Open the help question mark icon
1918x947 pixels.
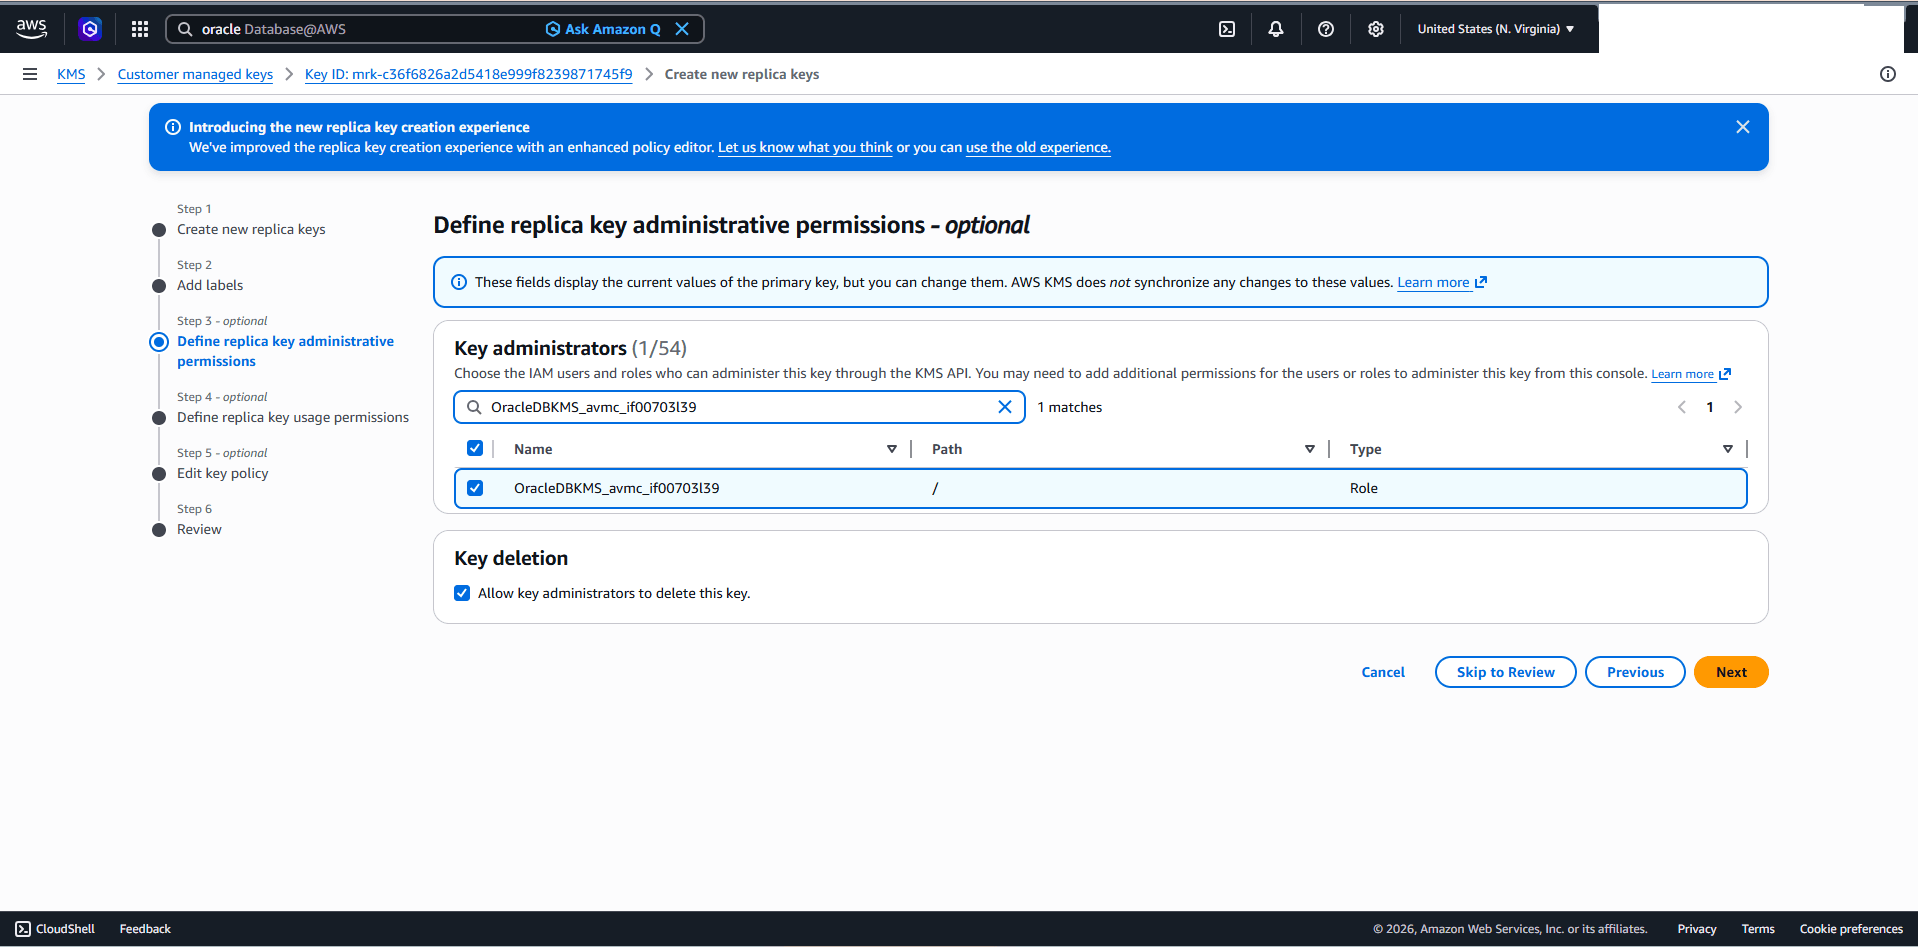pyautogui.click(x=1326, y=29)
